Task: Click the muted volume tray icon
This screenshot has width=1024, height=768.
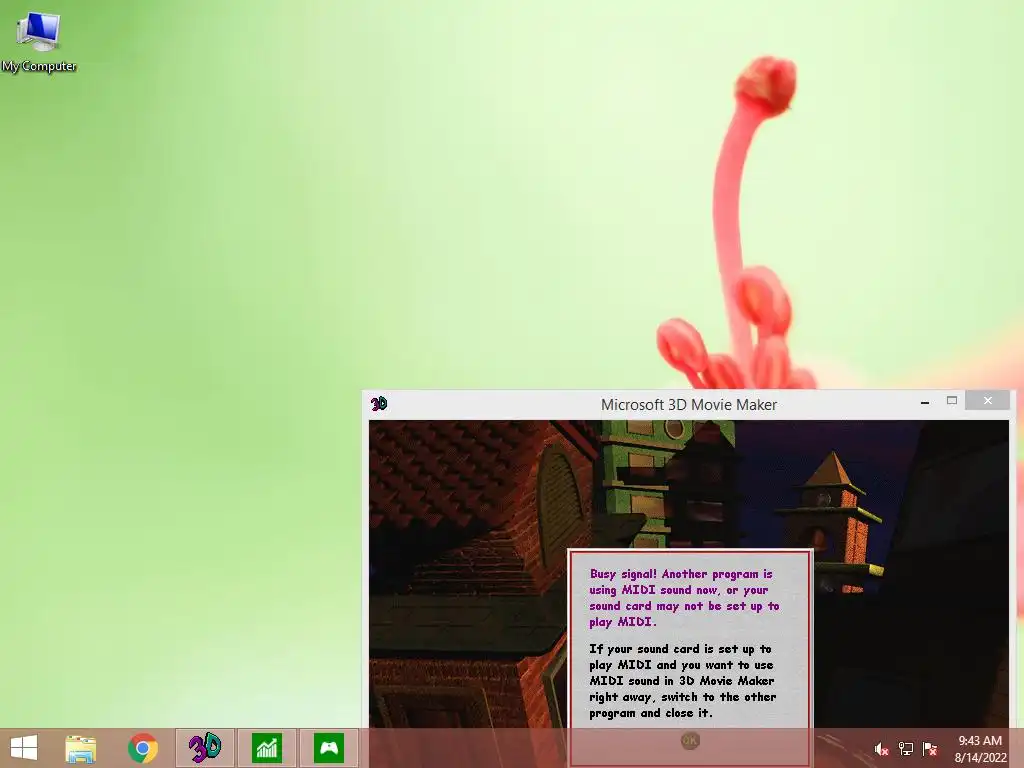Action: coord(881,749)
